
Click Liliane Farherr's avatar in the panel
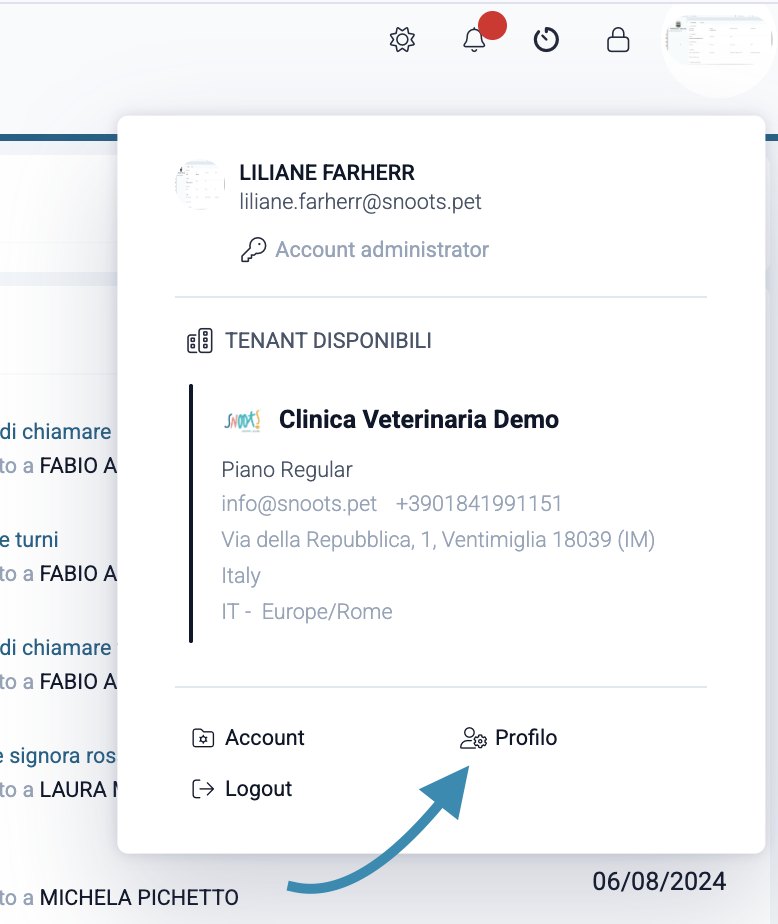point(200,185)
